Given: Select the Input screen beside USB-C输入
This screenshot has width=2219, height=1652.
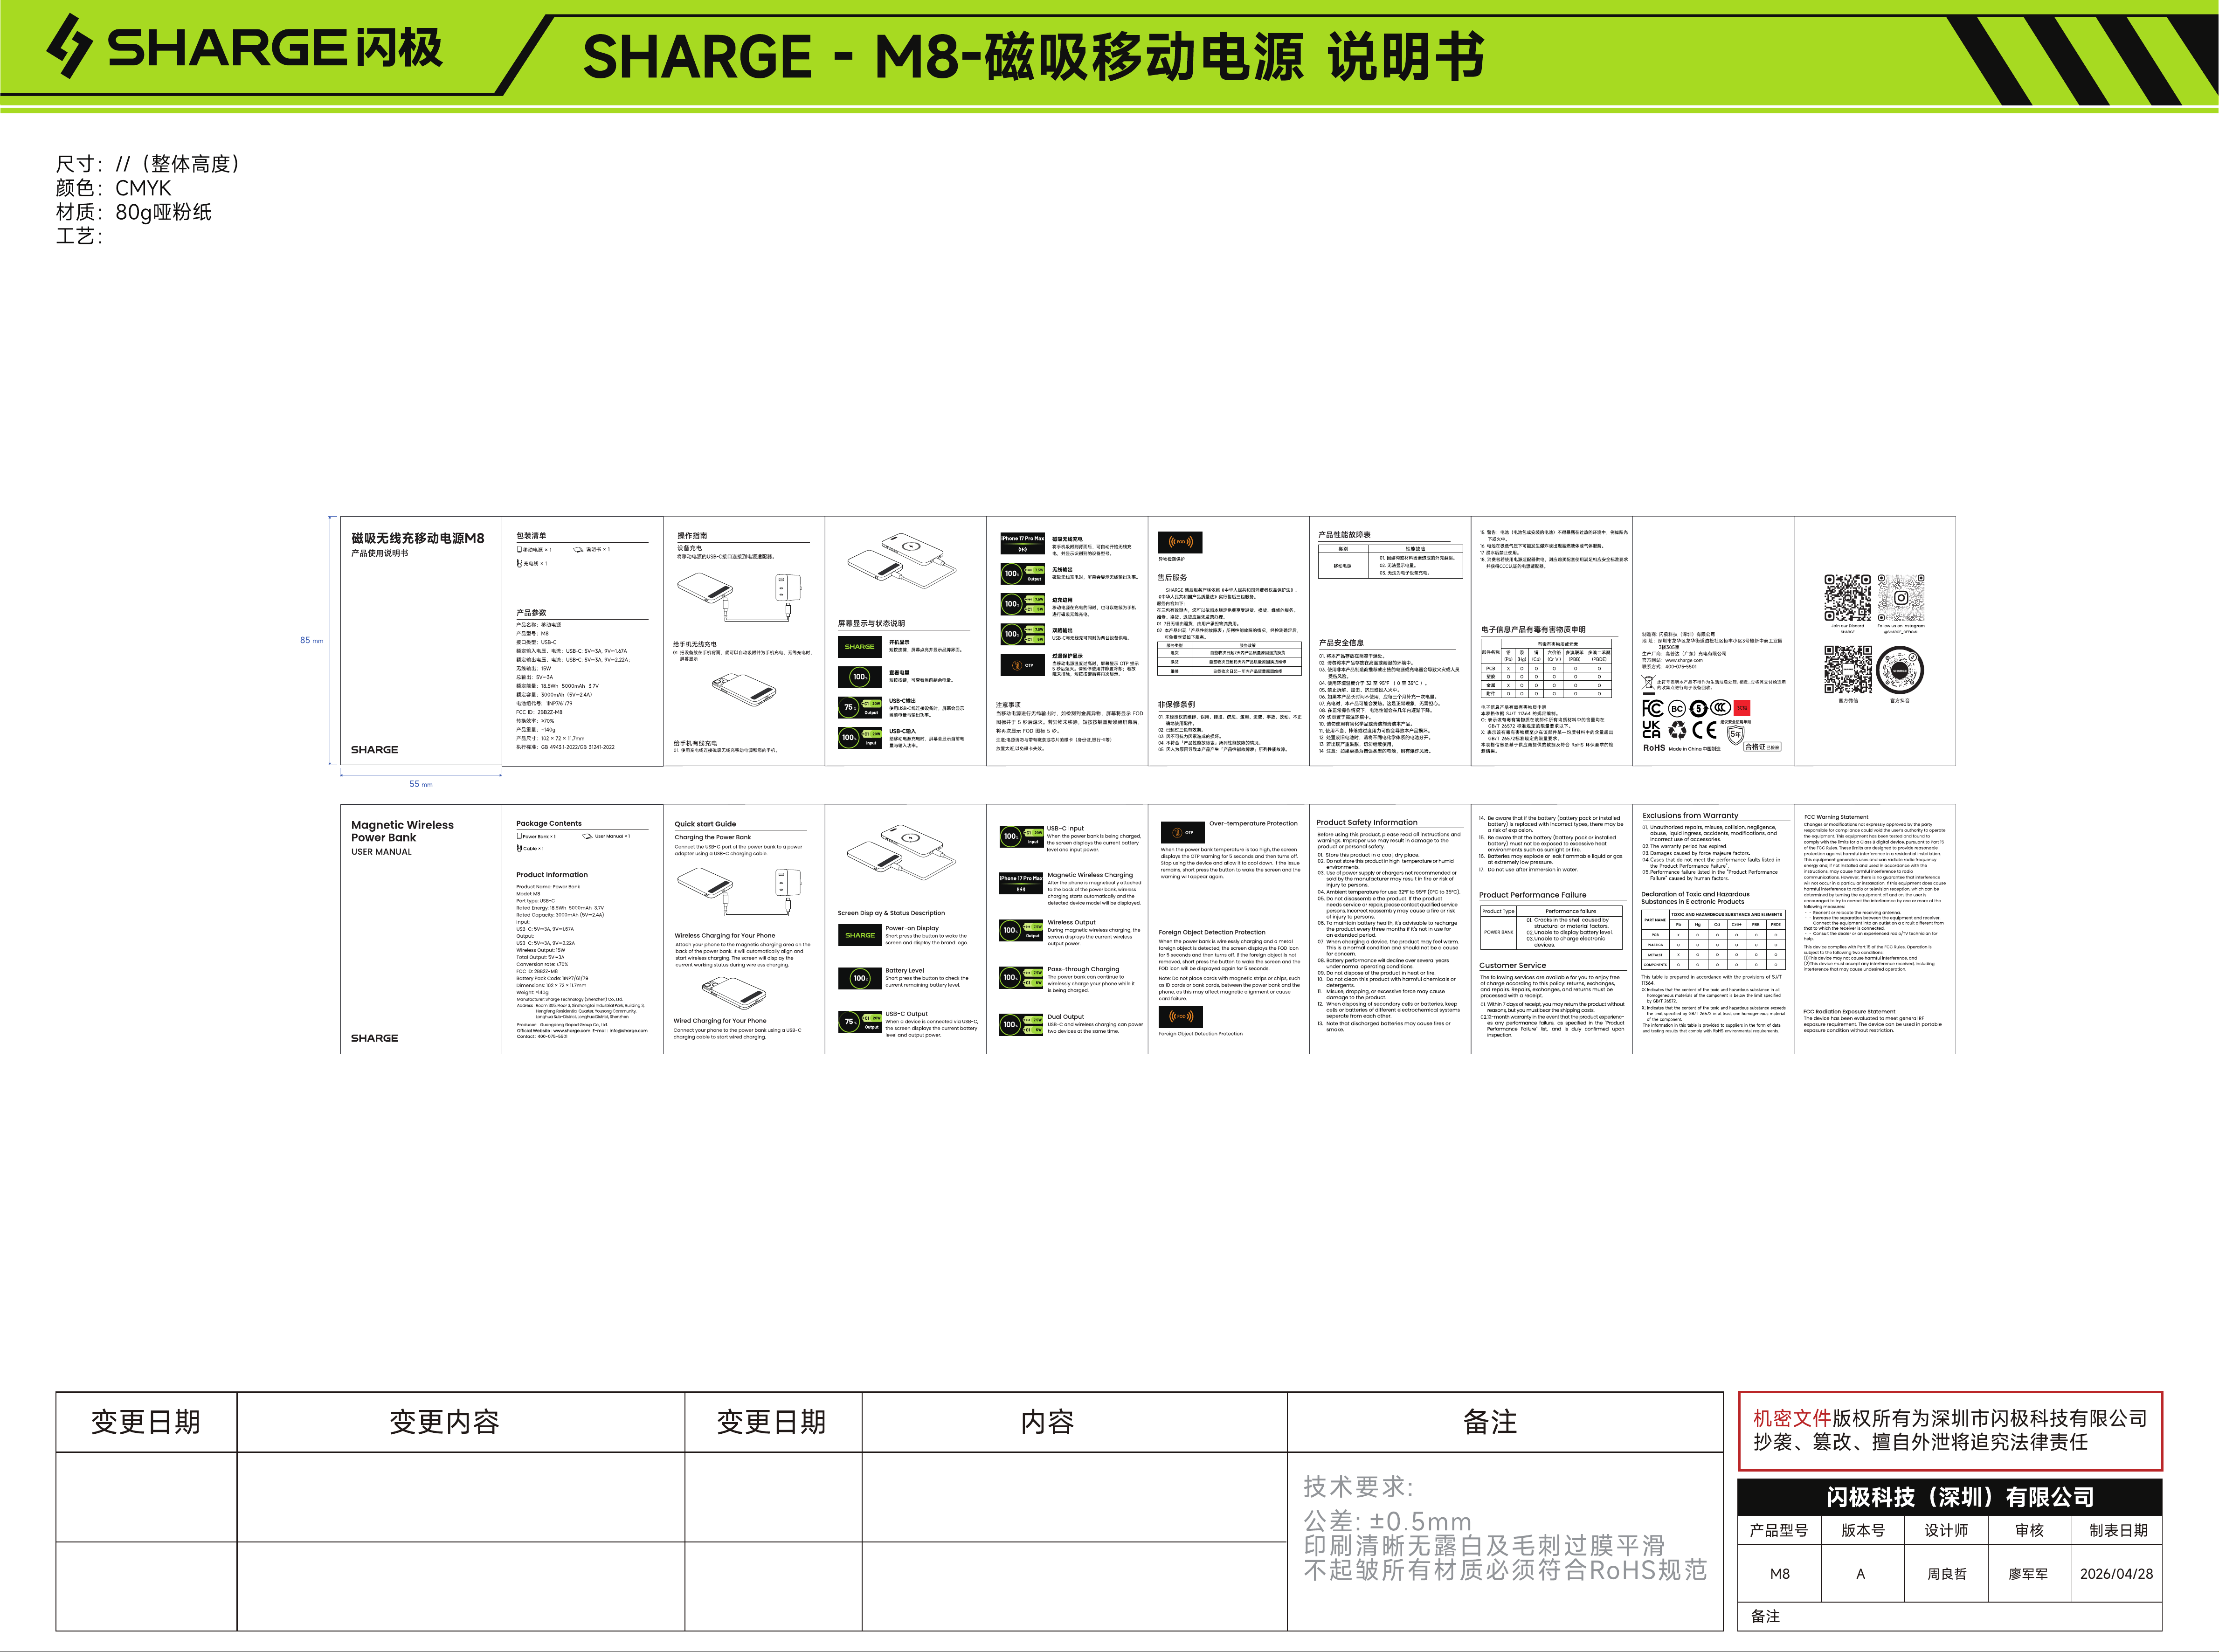Looking at the screenshot, I should [x=859, y=737].
